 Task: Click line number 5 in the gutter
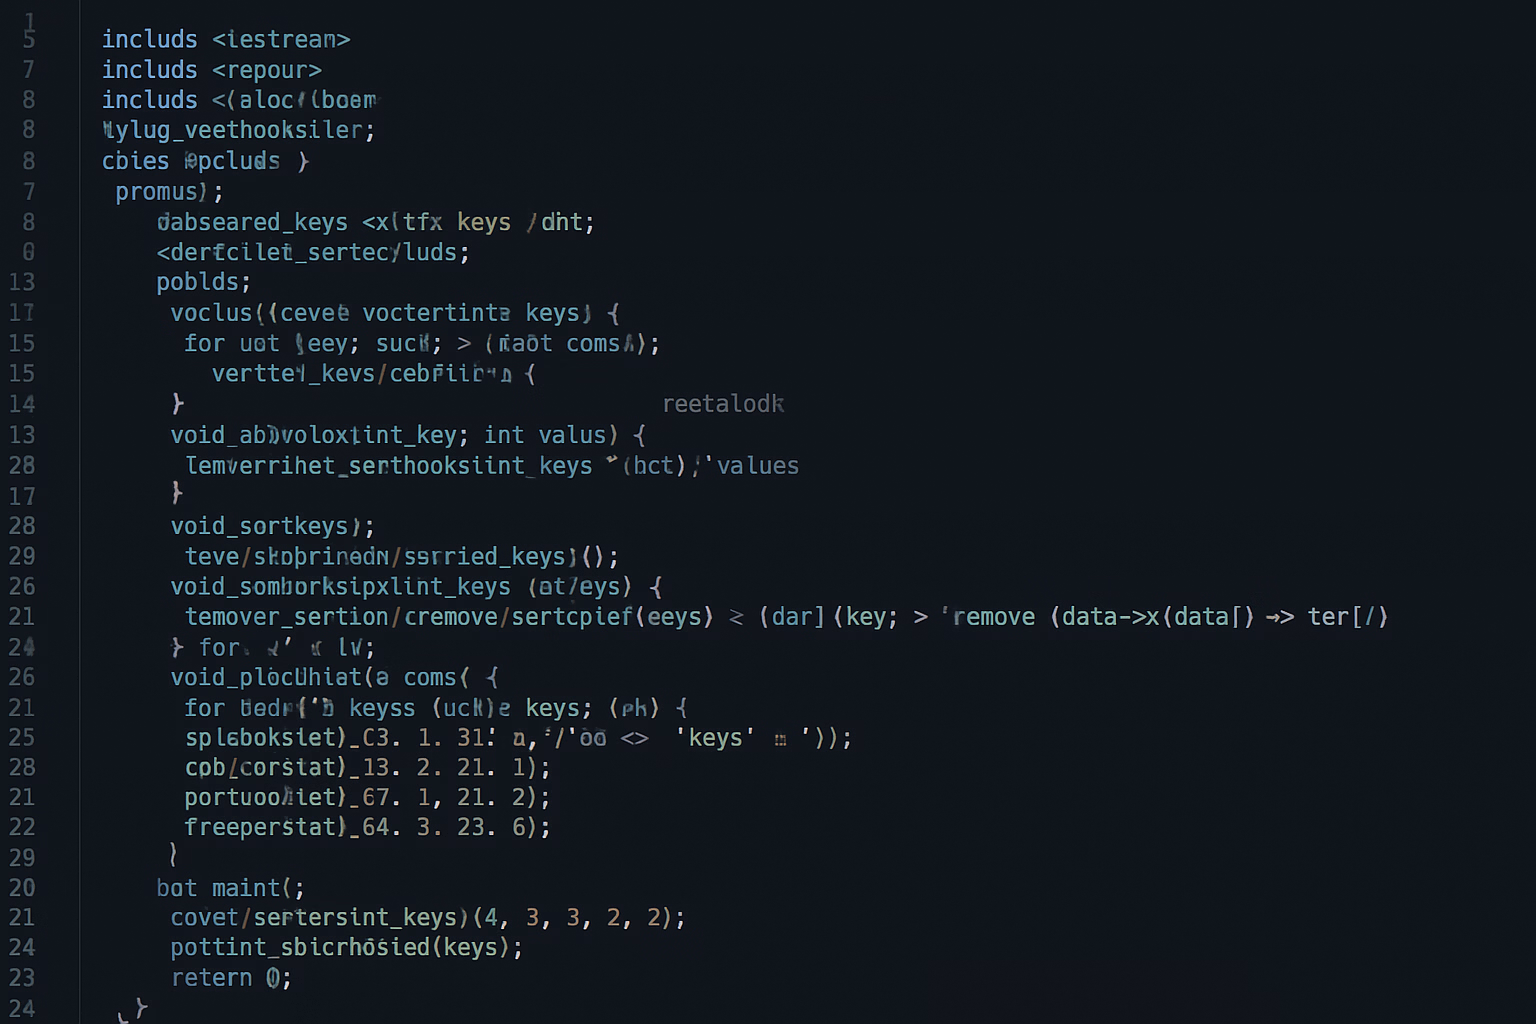click(28, 39)
